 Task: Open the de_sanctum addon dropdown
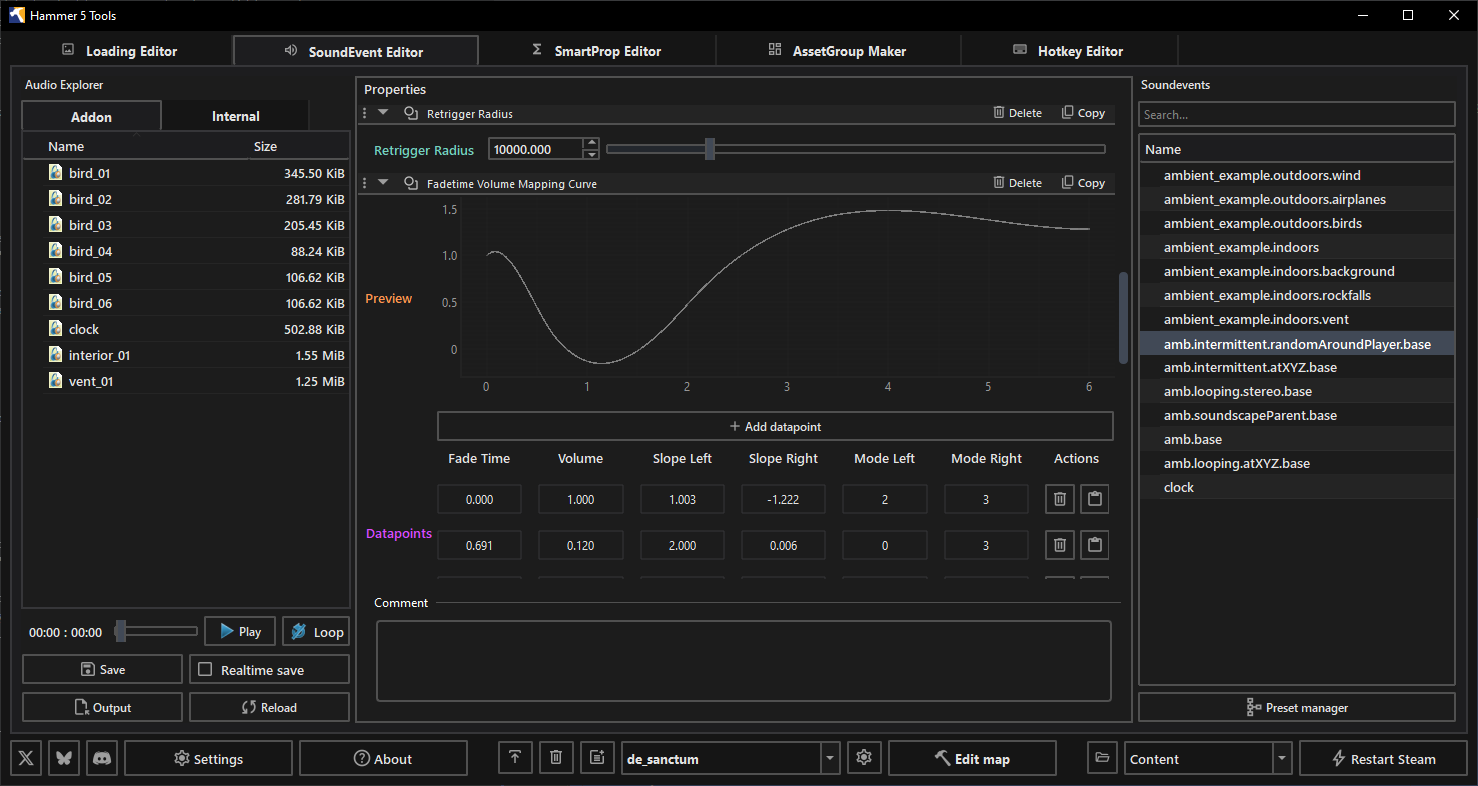click(830, 758)
